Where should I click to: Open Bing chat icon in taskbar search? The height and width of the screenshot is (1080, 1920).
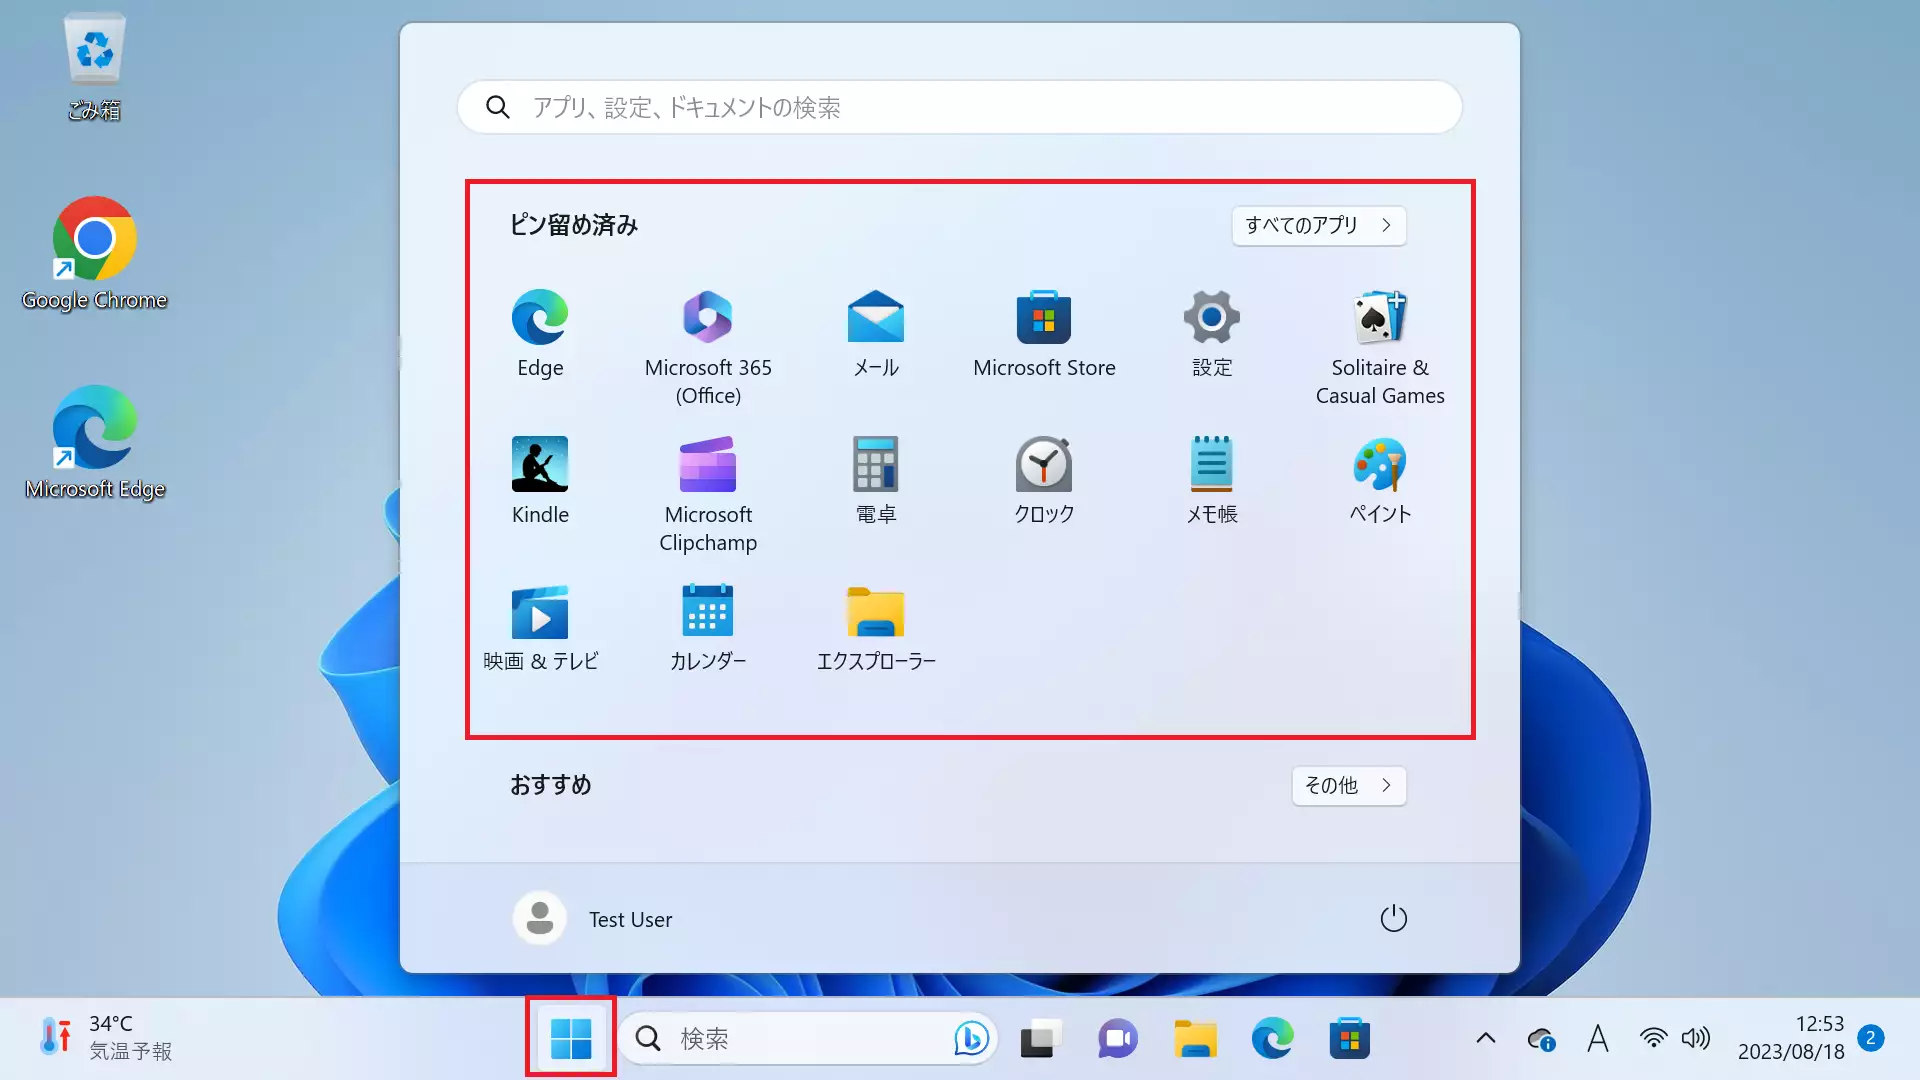(971, 1038)
